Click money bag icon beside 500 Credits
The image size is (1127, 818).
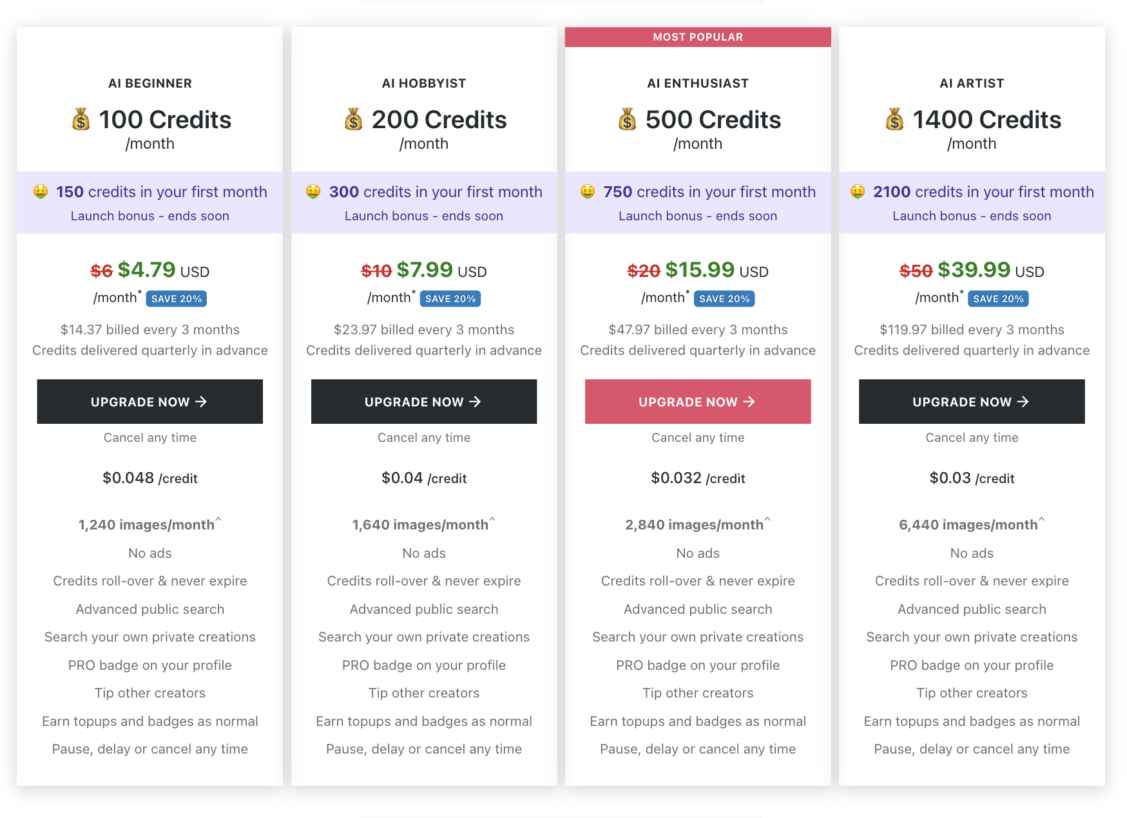tap(627, 119)
